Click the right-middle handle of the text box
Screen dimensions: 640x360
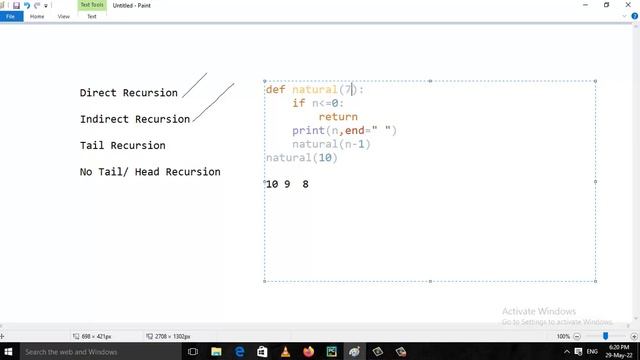coord(596,181)
